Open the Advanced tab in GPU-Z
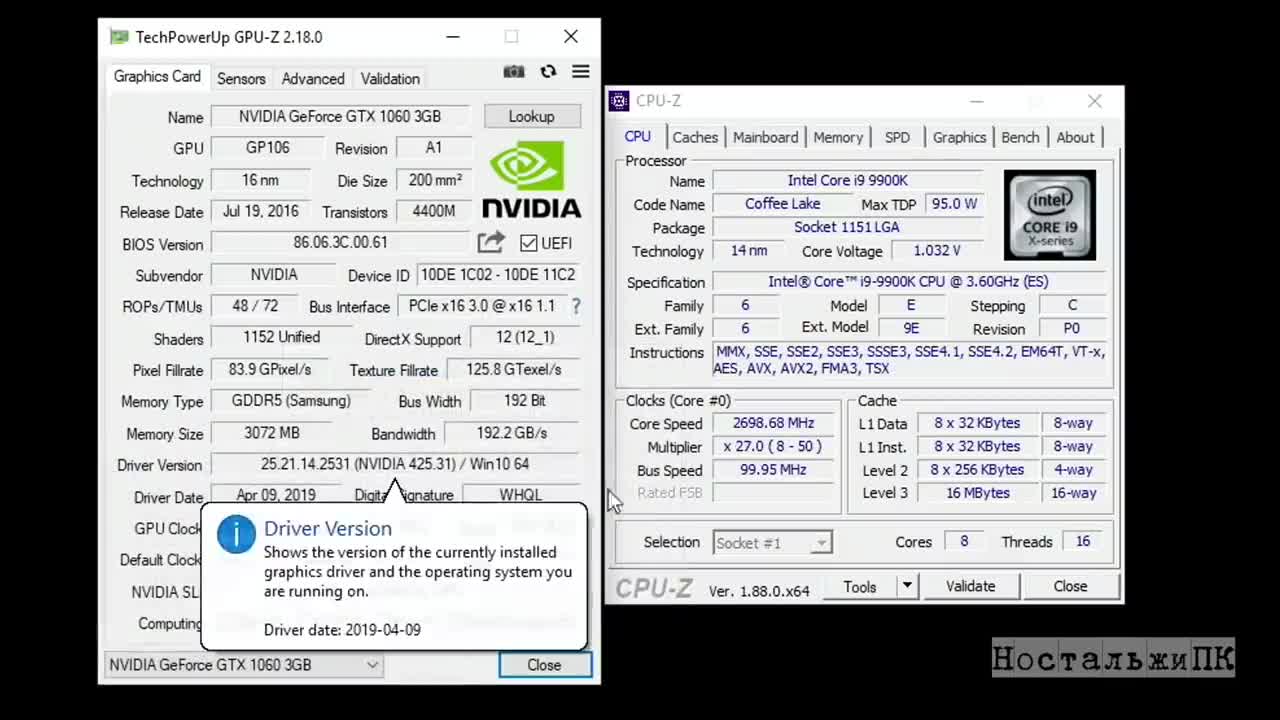Screen dimensions: 1280x720 tap(313, 79)
